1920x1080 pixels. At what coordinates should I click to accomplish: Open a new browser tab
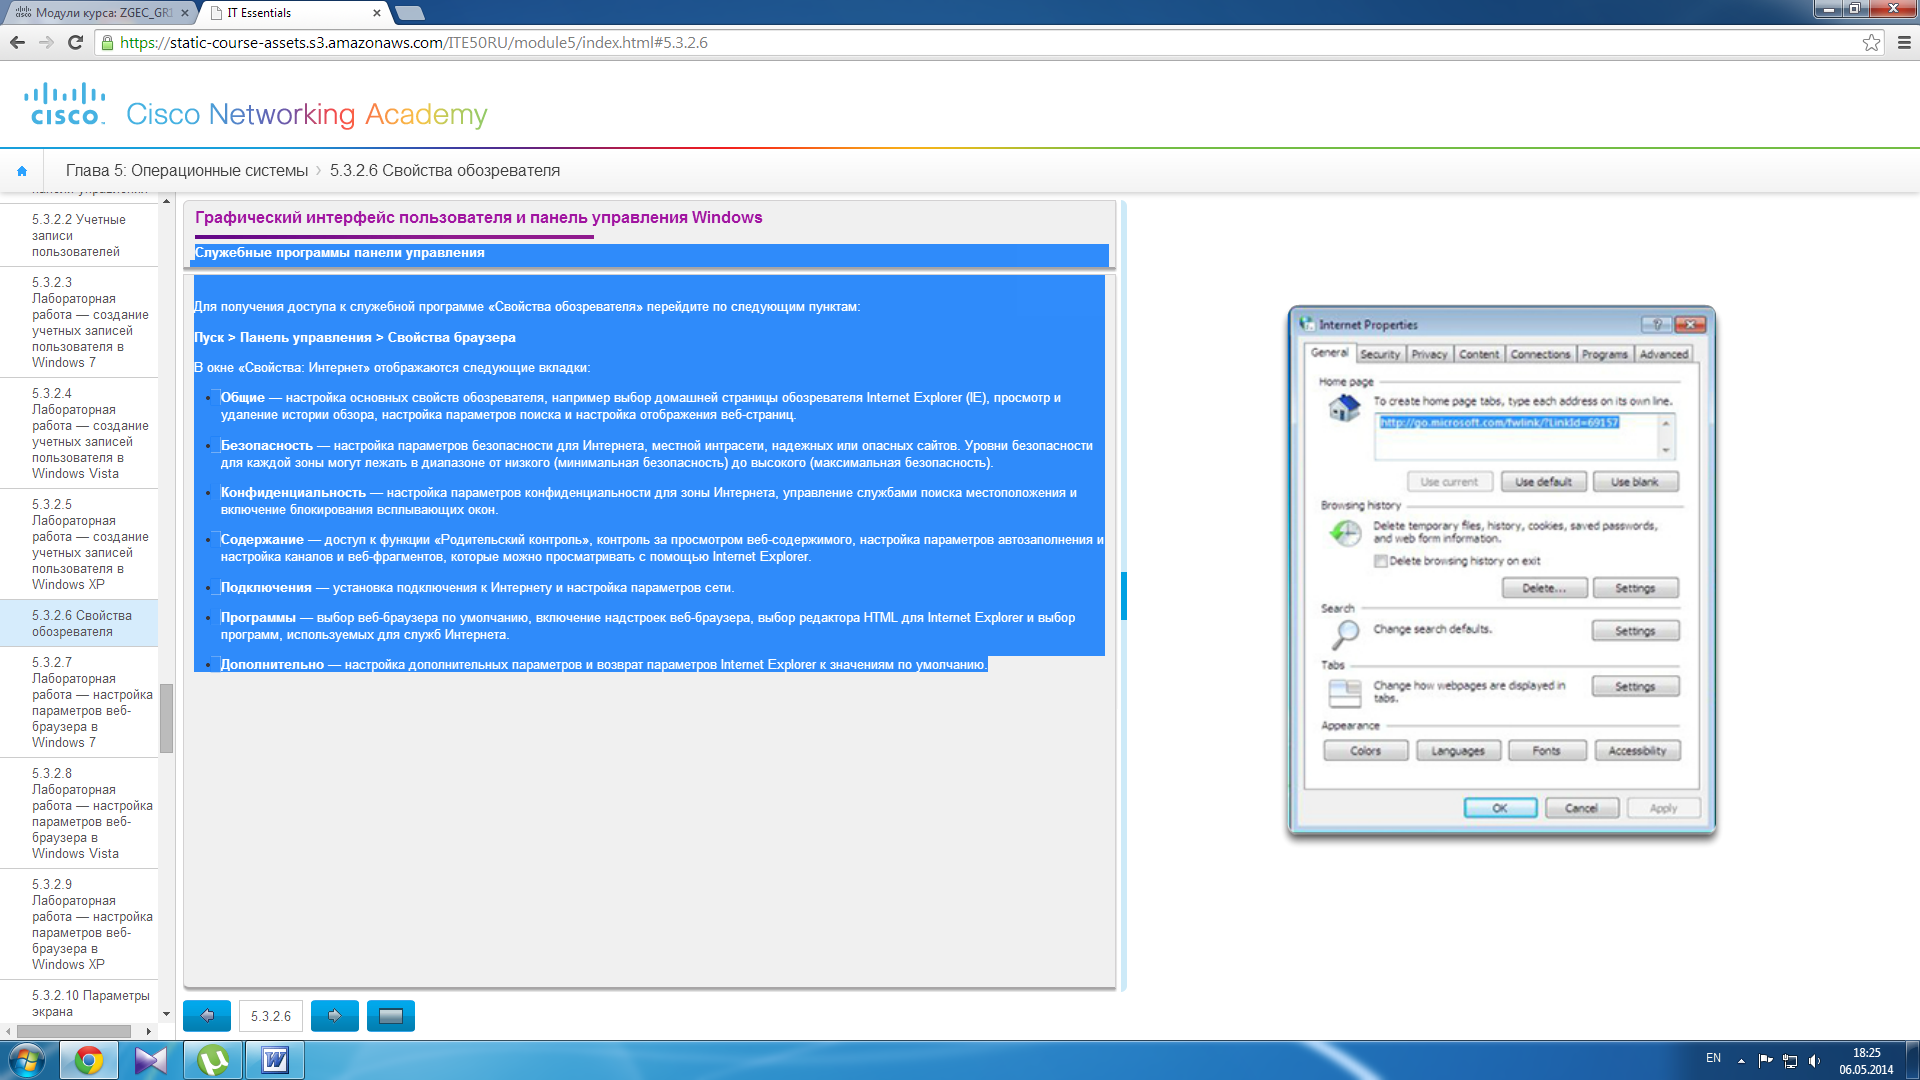click(410, 13)
